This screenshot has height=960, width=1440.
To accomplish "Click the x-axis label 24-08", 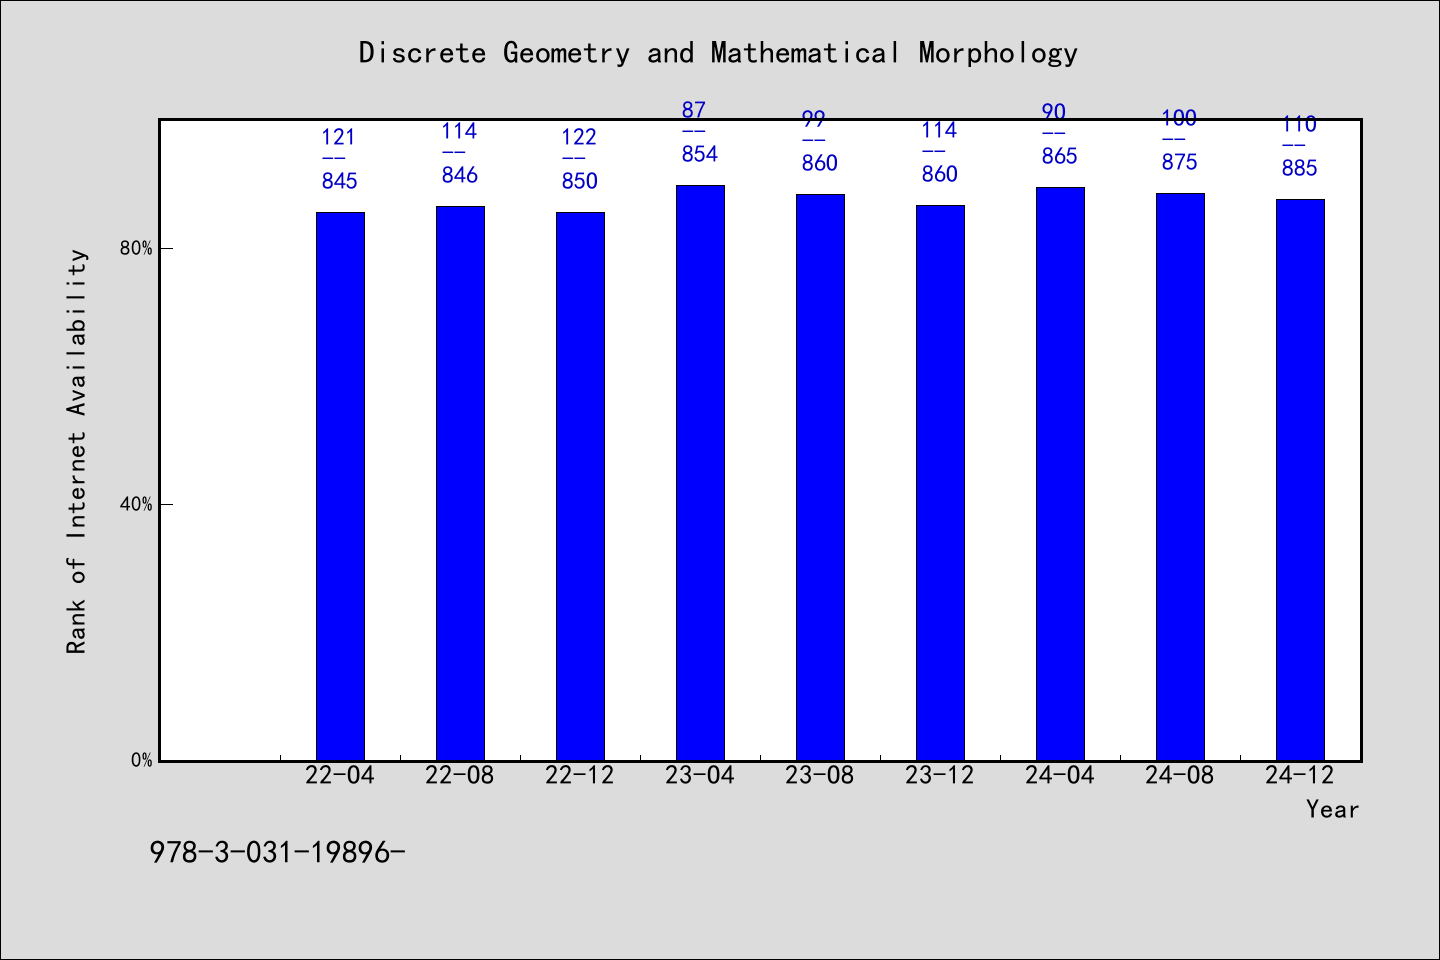I will [1180, 775].
